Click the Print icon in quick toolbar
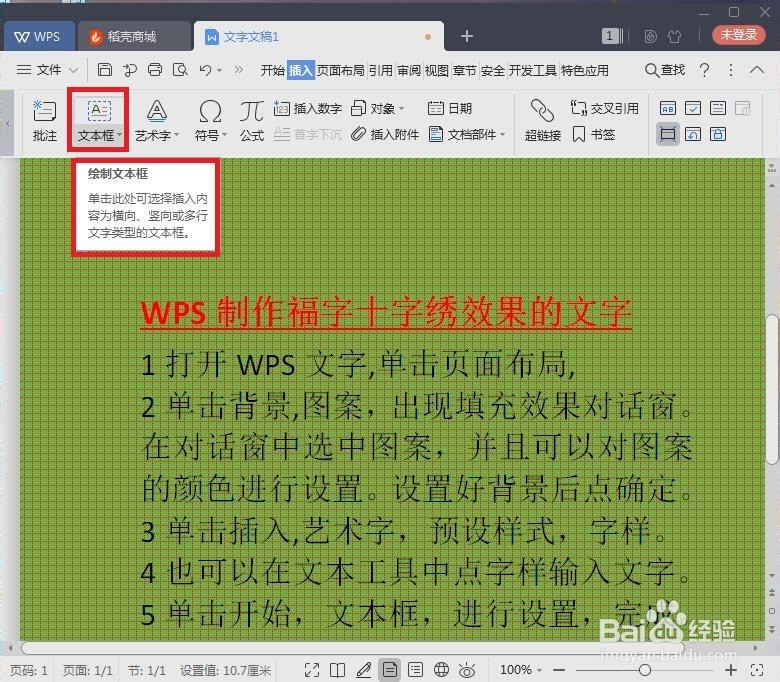 [x=155, y=70]
